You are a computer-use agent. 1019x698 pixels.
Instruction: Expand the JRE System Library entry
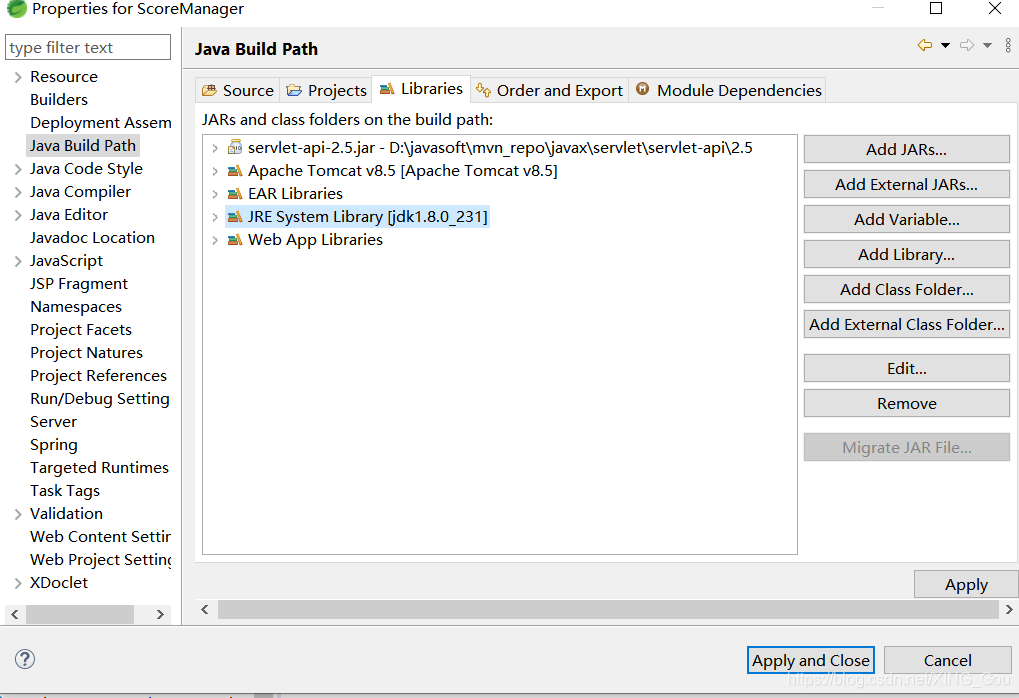(x=214, y=217)
